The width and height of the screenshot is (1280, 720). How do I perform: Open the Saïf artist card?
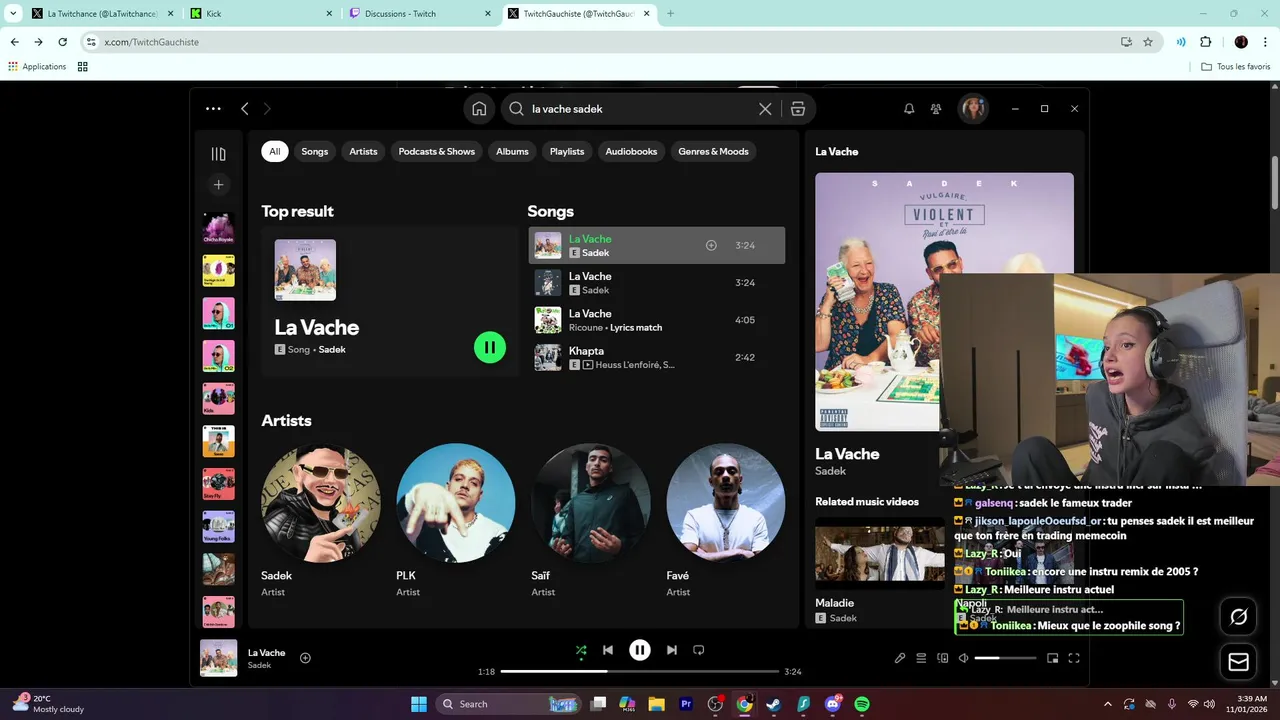(x=590, y=520)
